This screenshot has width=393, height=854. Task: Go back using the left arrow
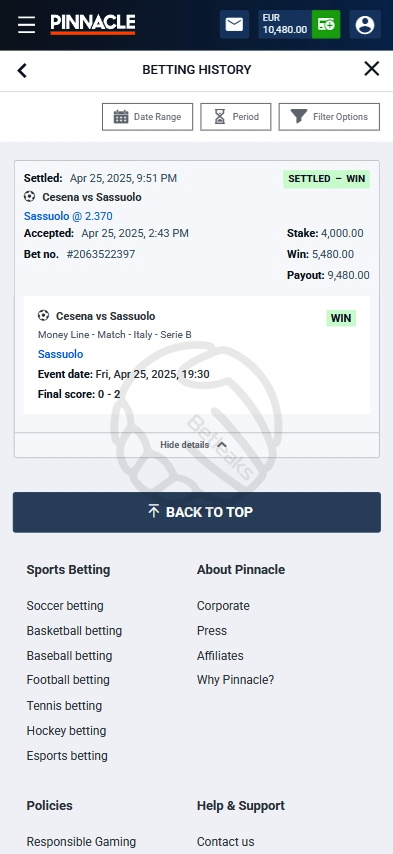pos(22,70)
